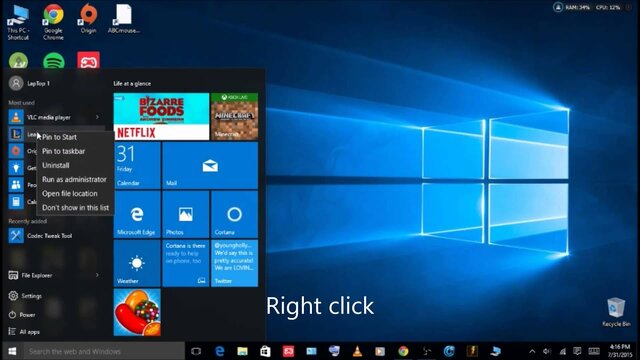Image resolution: width=640 pixels, height=360 pixels.
Task: Expand the File Explorer arrow in Start menu
Action: [97, 275]
